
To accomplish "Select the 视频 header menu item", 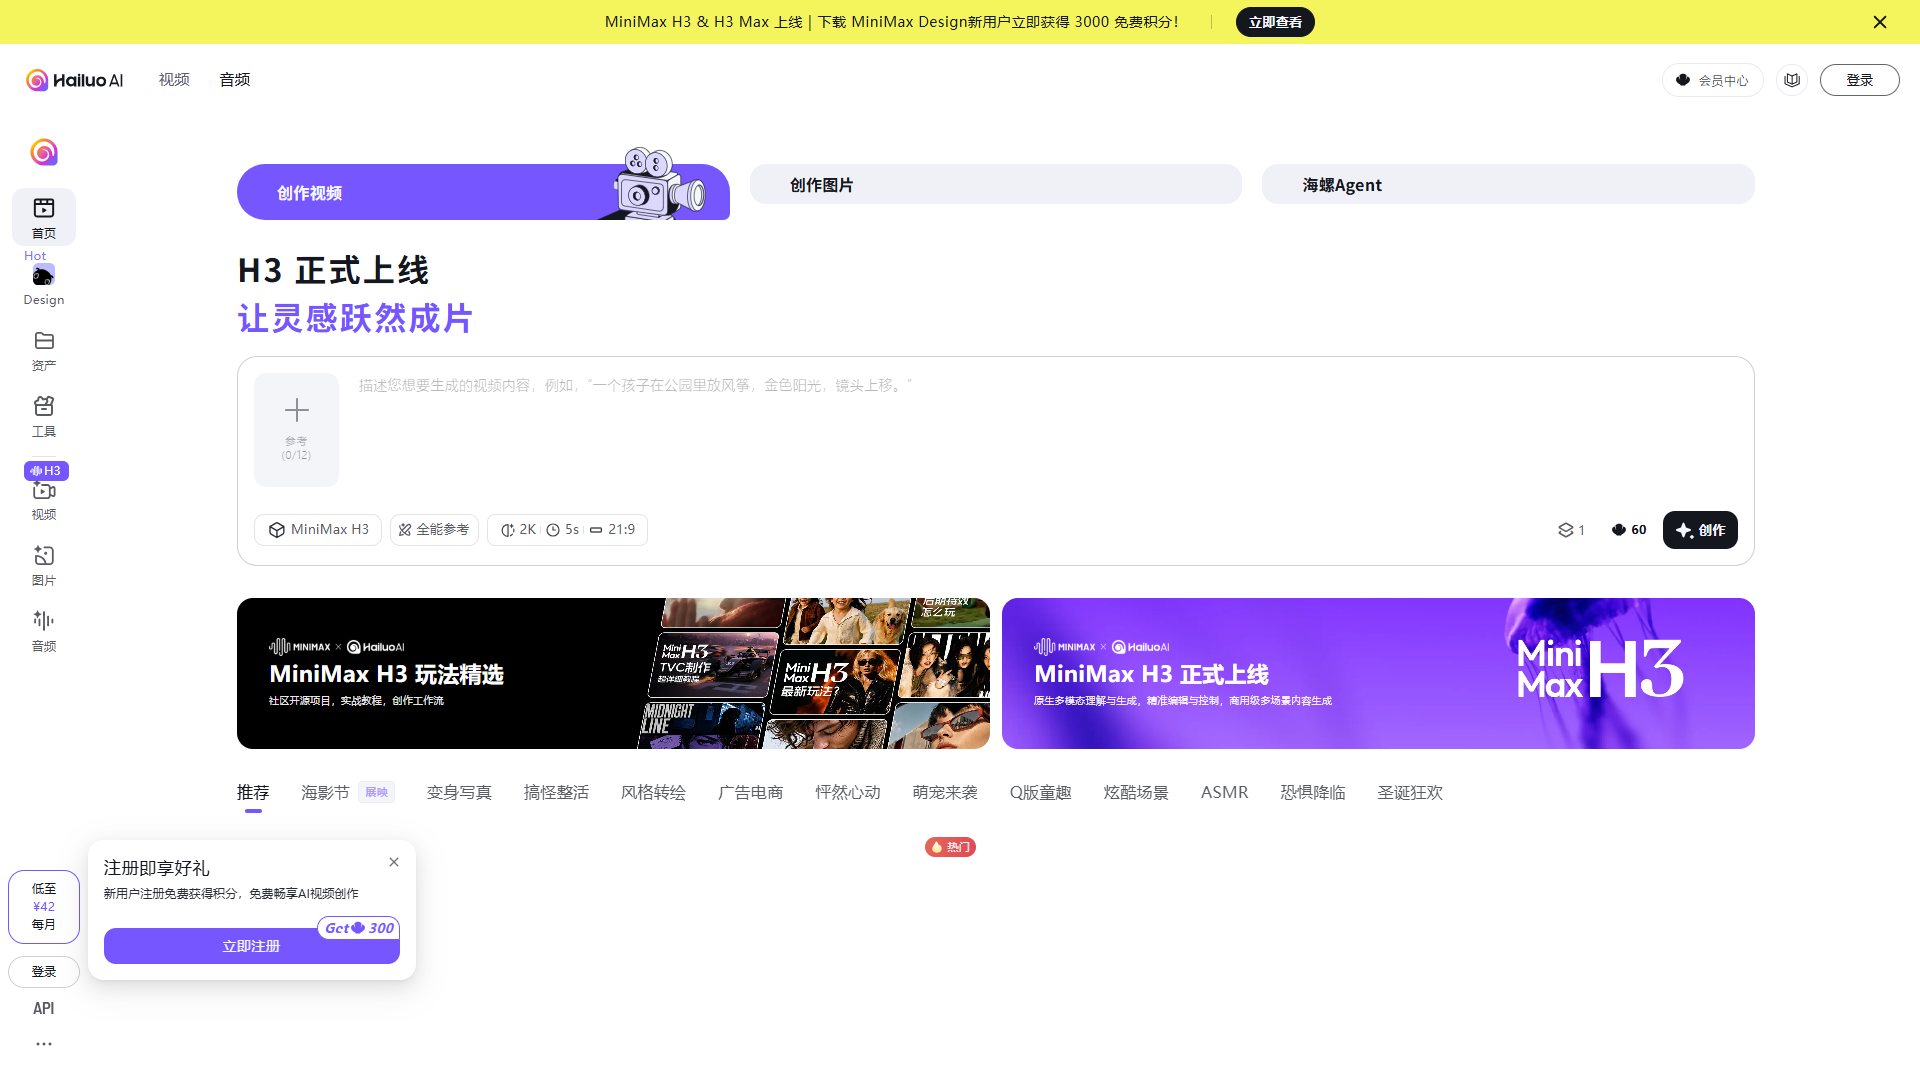I will [x=174, y=80].
